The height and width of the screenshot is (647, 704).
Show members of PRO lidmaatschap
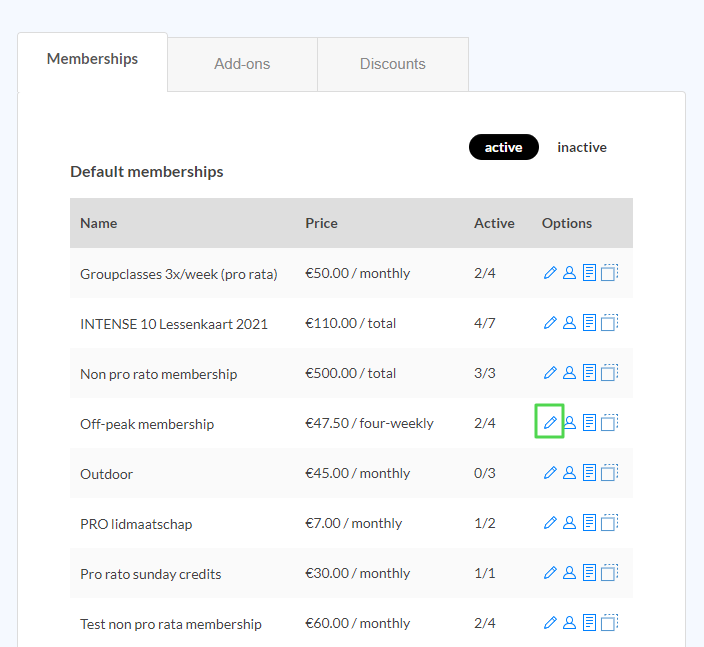click(569, 523)
